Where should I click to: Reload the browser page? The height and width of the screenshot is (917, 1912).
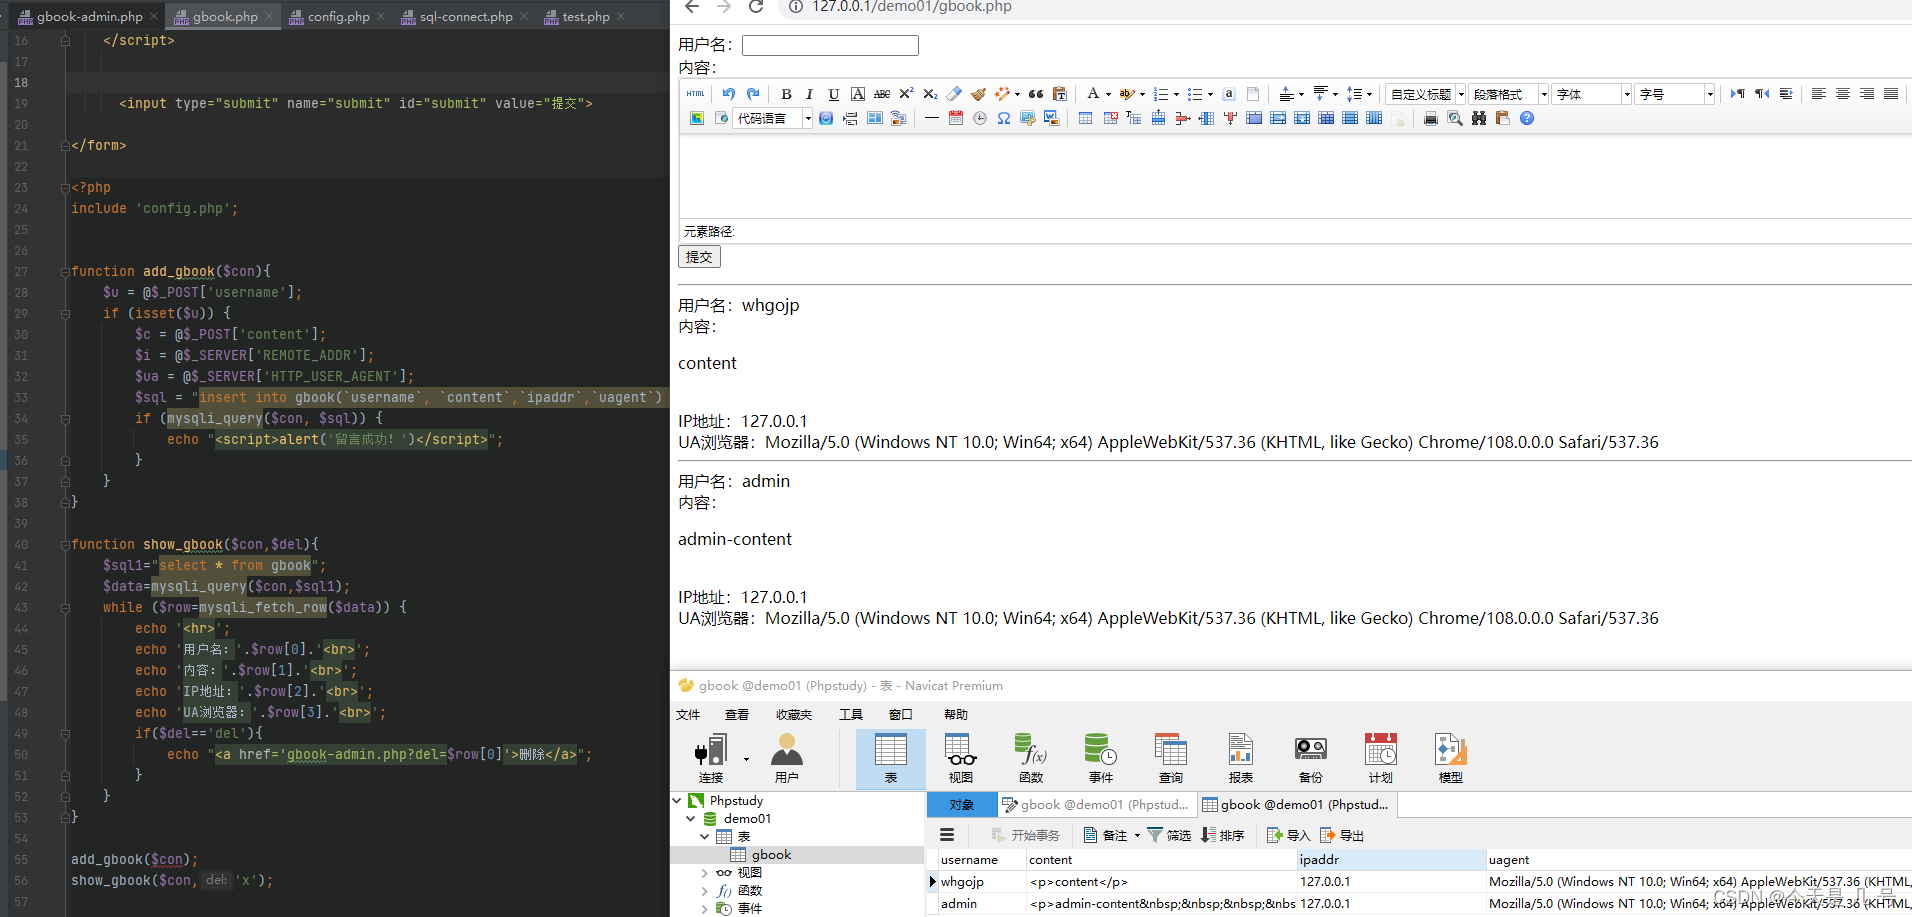756,7
